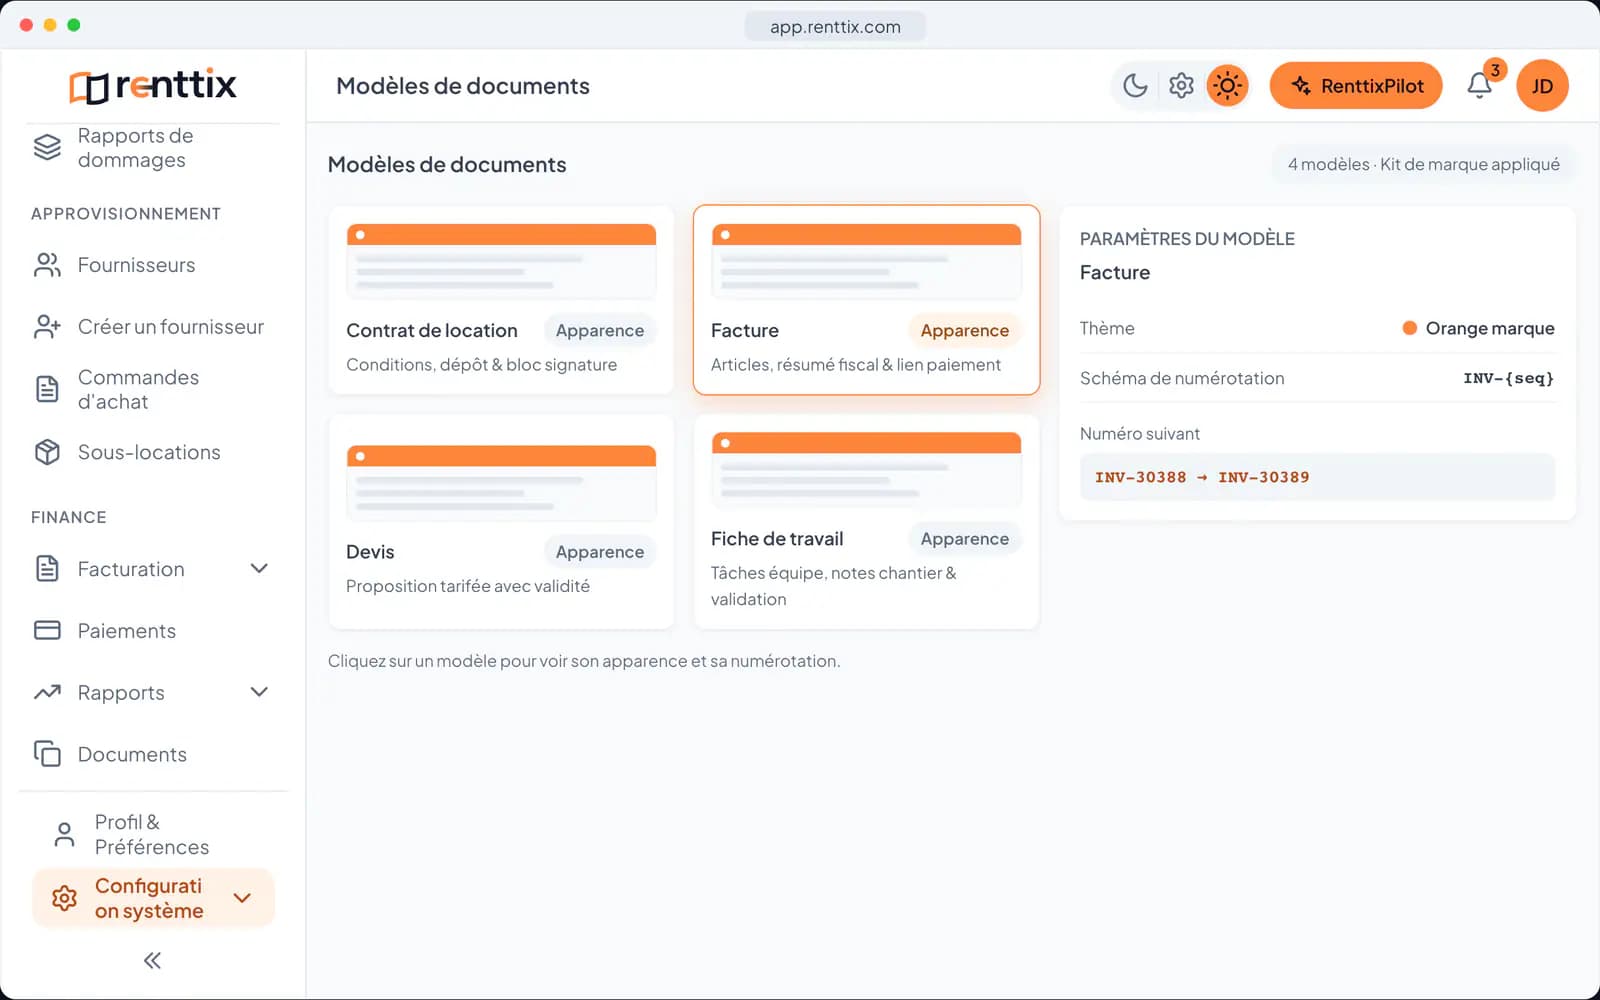Screen dimensions: 1600x1000
Task: Click Apparence on Devis card
Action: pos(600,552)
